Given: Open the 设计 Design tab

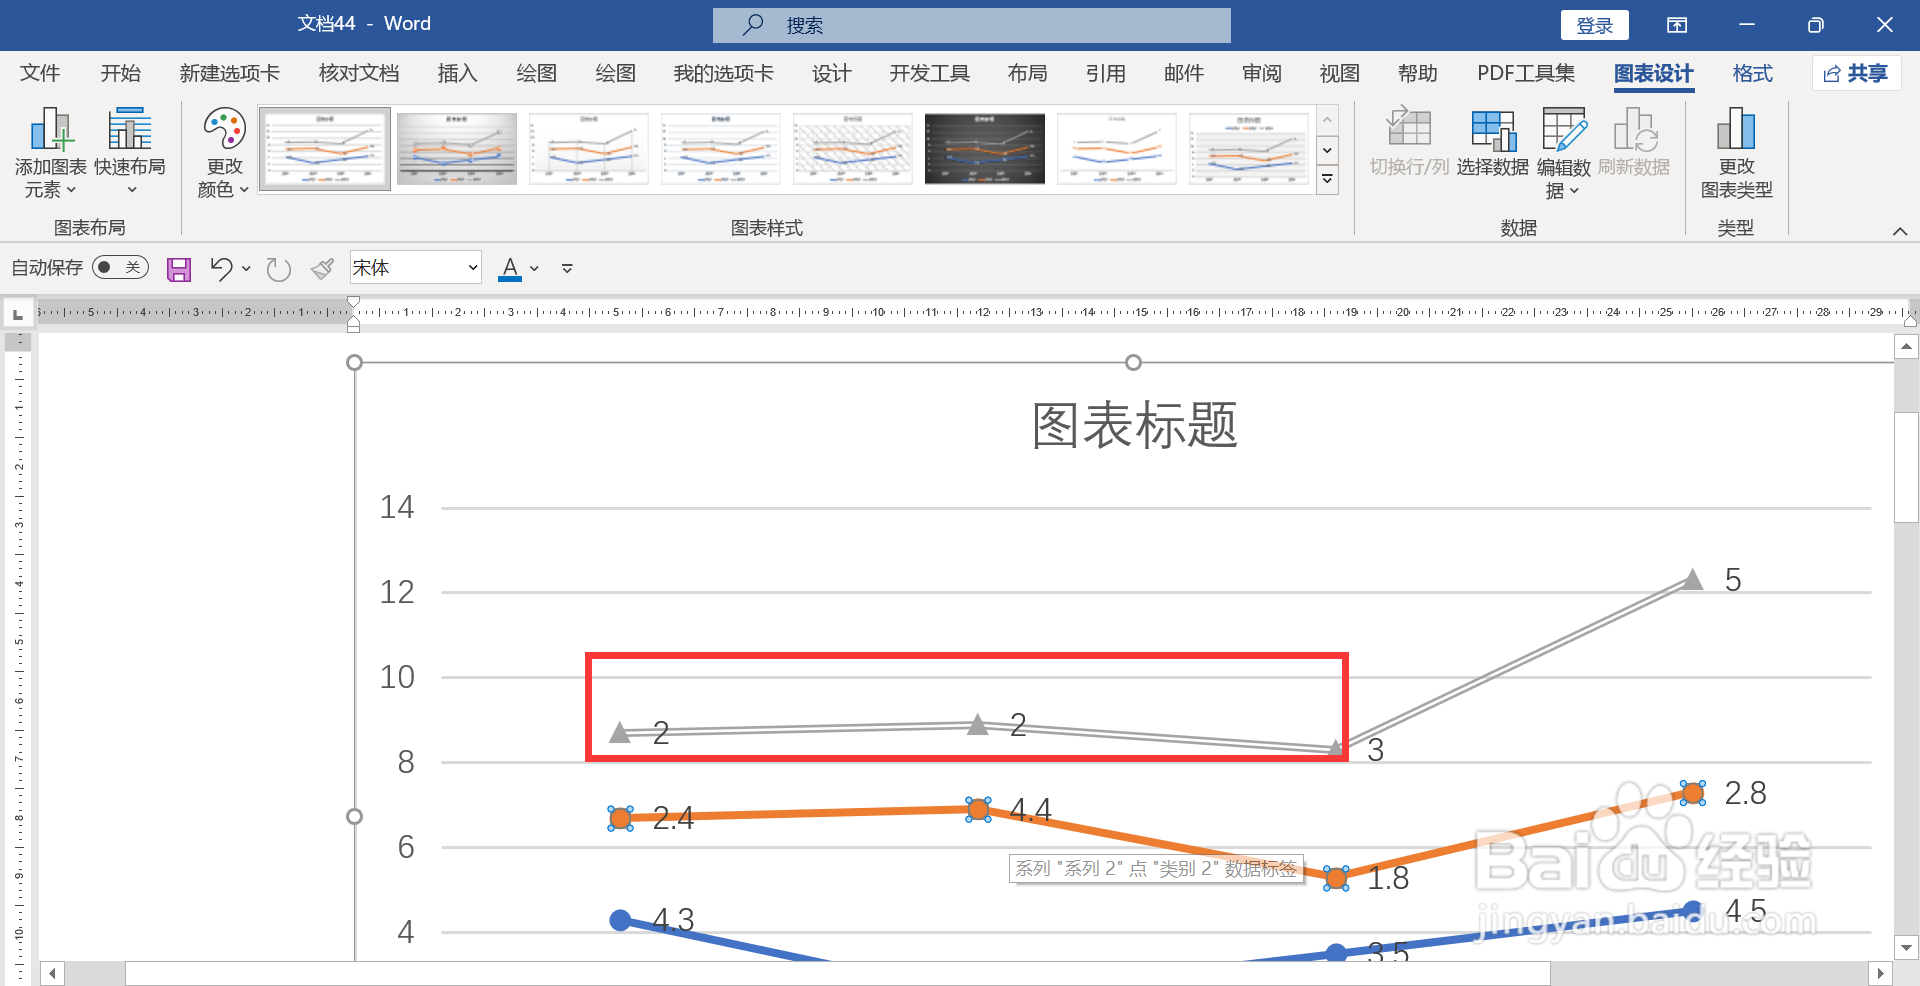Looking at the screenshot, I should (831, 73).
